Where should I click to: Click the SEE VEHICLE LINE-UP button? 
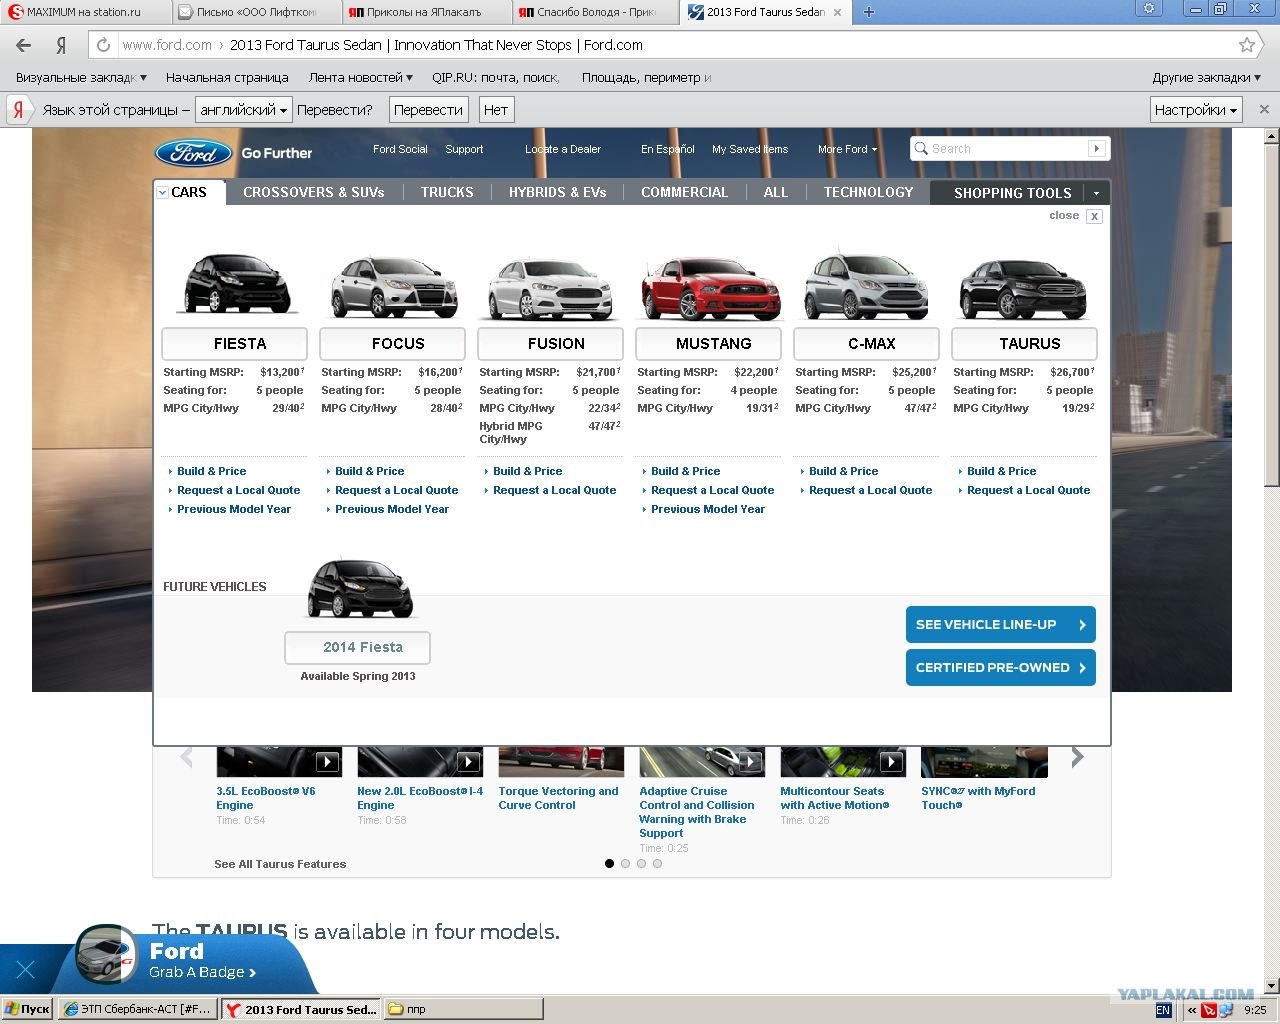click(x=1001, y=624)
